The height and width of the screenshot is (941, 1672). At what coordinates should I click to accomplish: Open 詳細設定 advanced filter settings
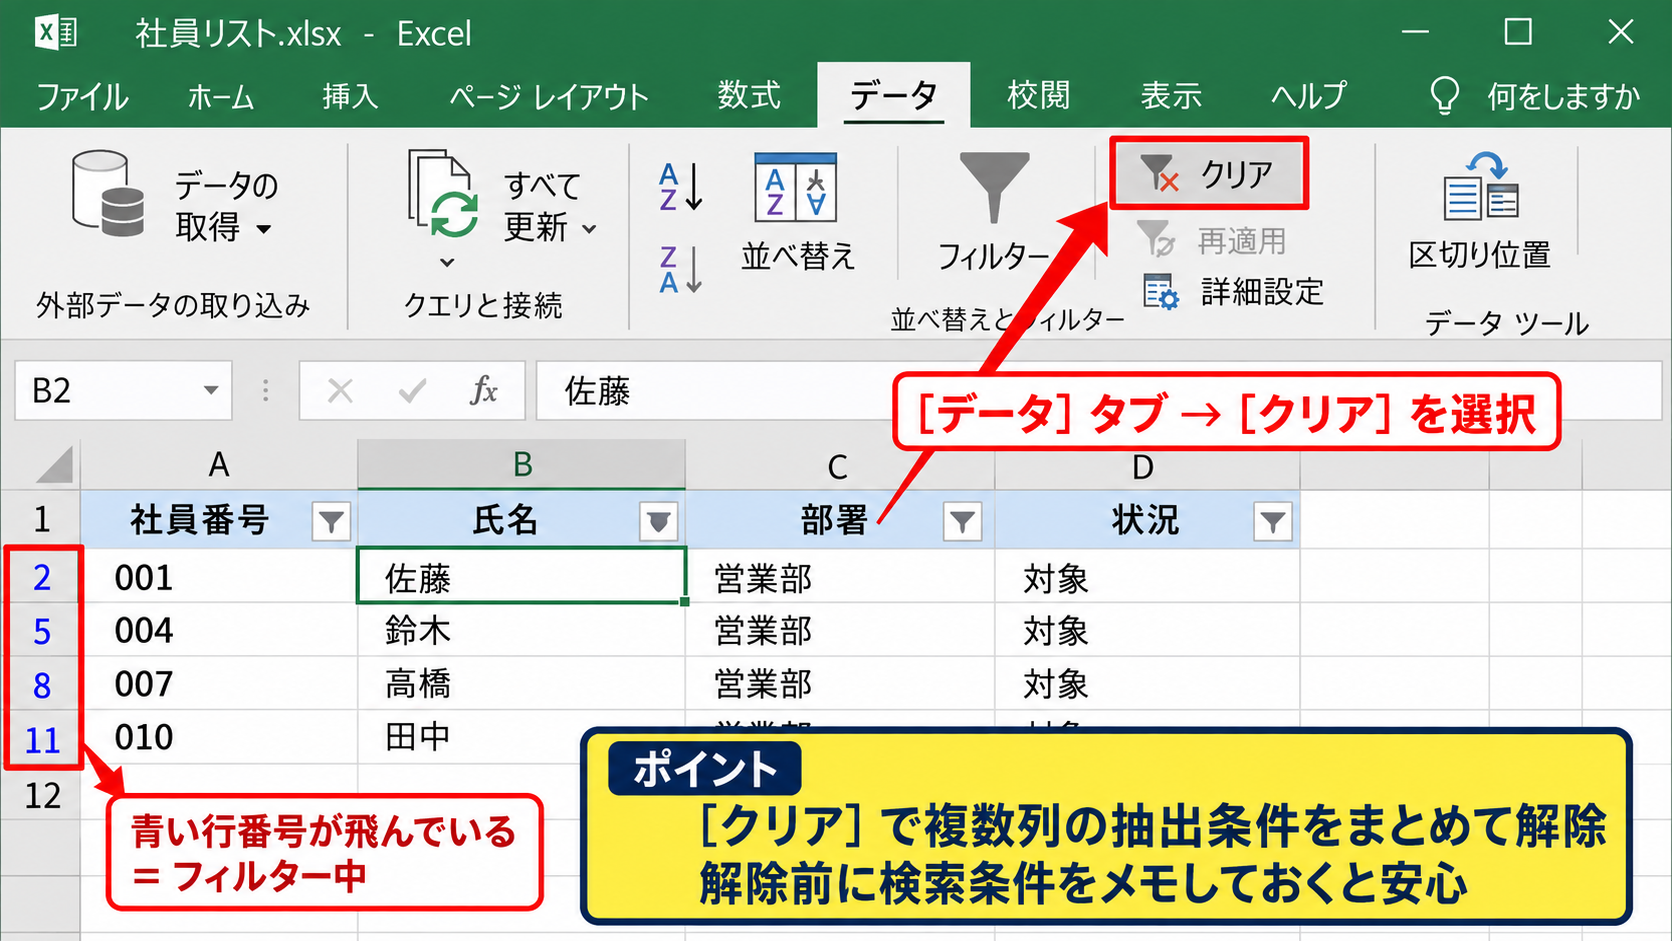pyautogui.click(x=1233, y=292)
